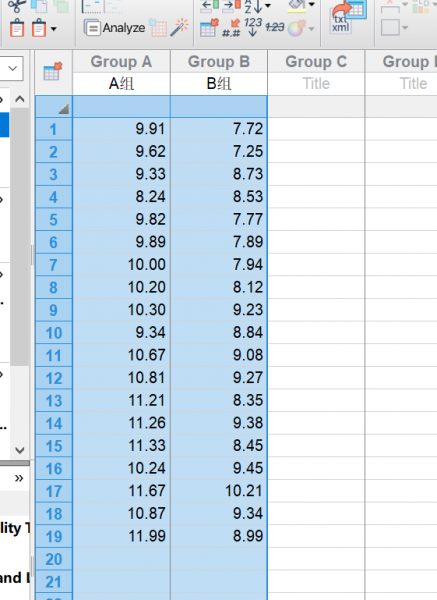The width and height of the screenshot is (437, 600).
Task: Open the highlight color dropdown arrow
Action: (x=311, y=5)
